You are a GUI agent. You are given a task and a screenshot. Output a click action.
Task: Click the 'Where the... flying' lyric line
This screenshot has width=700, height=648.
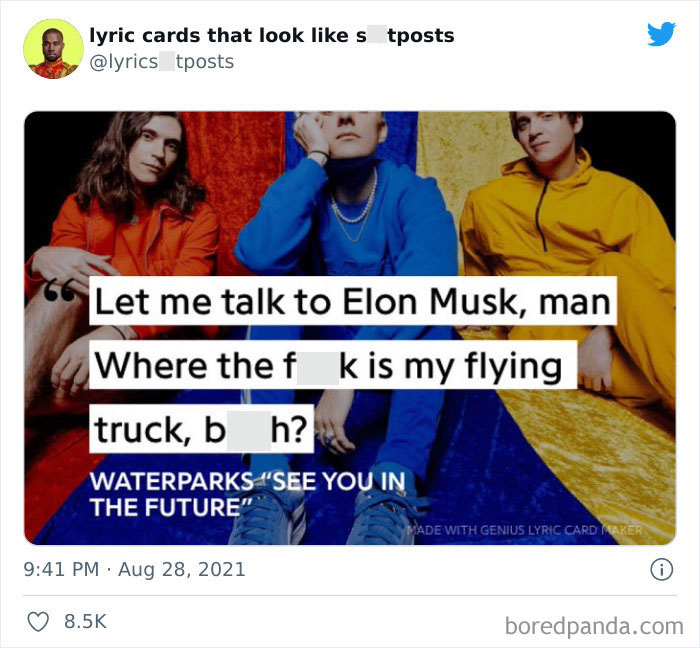(333, 365)
